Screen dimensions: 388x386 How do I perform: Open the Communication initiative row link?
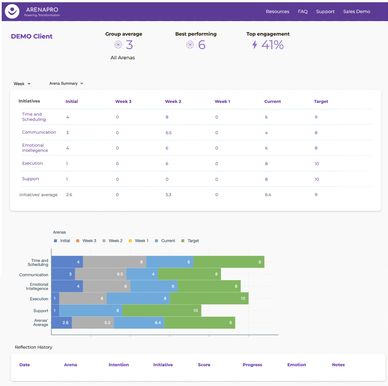click(x=39, y=132)
